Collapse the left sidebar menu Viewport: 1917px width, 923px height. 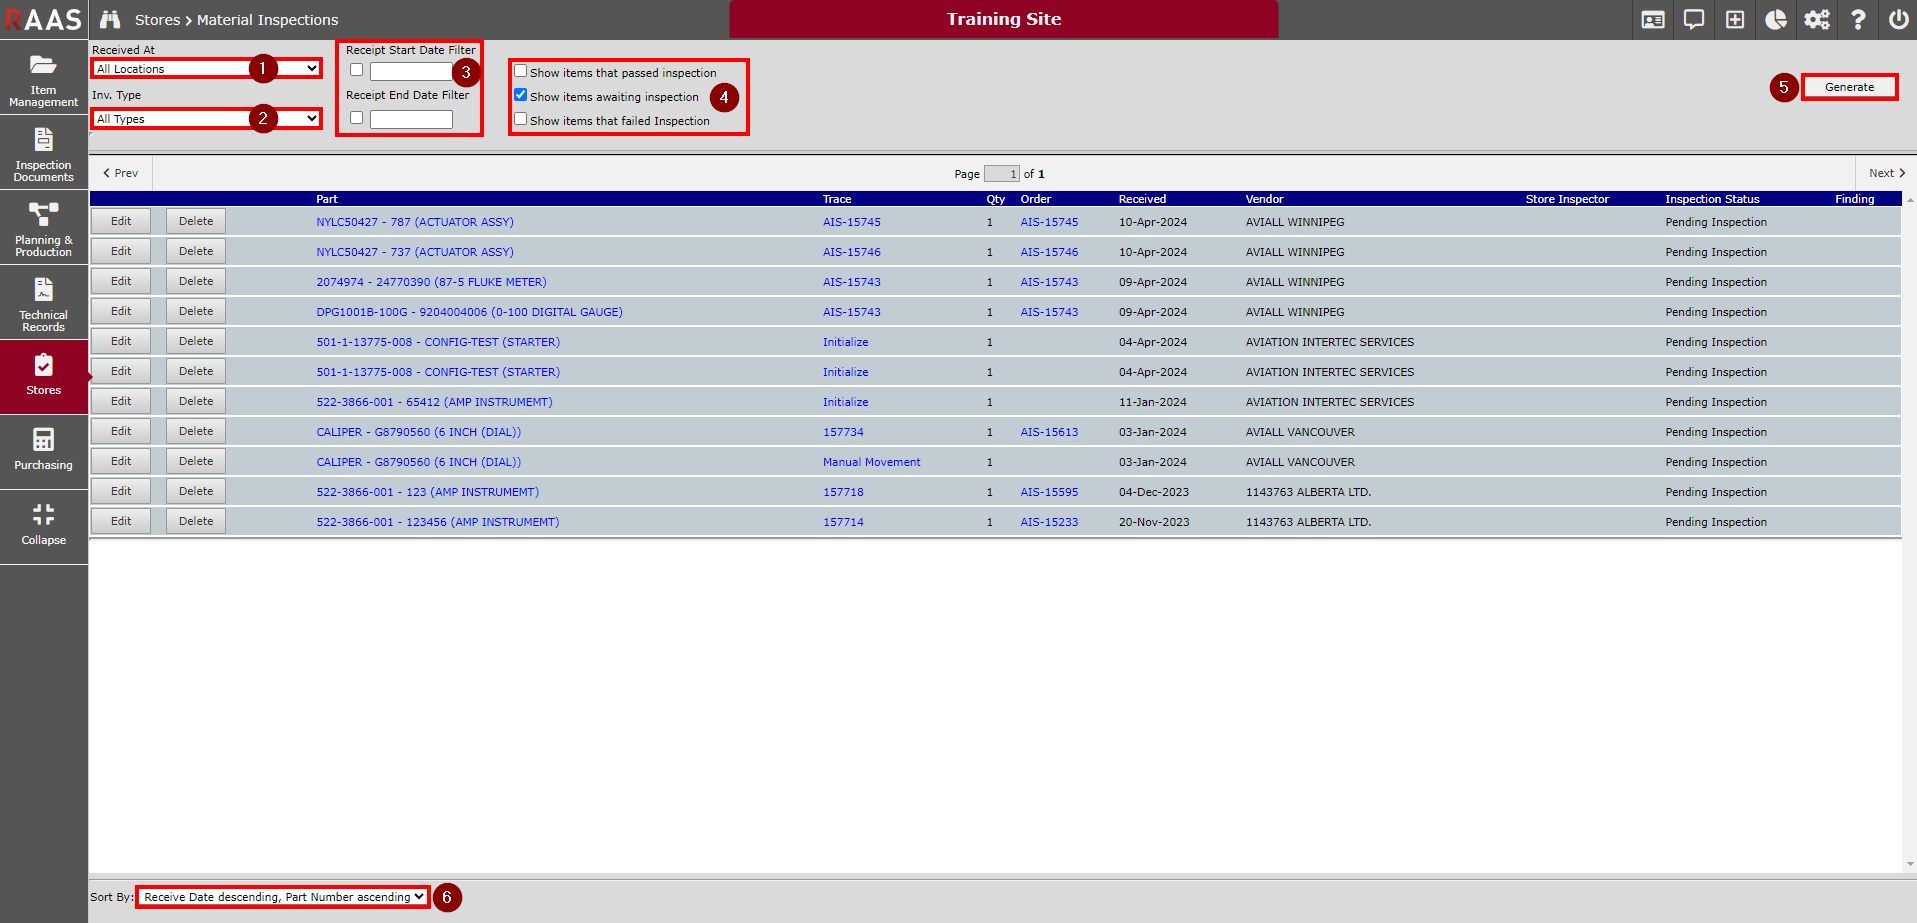43,525
